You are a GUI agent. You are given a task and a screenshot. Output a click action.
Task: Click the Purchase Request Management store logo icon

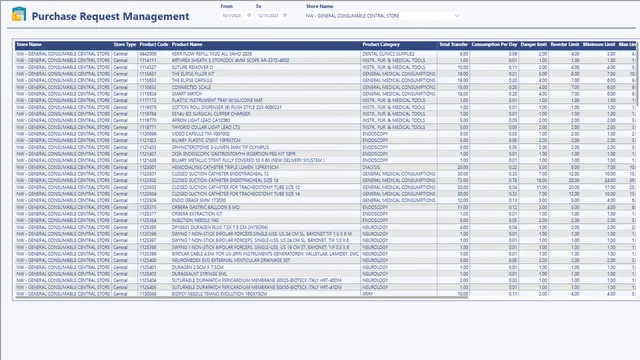(x=19, y=14)
